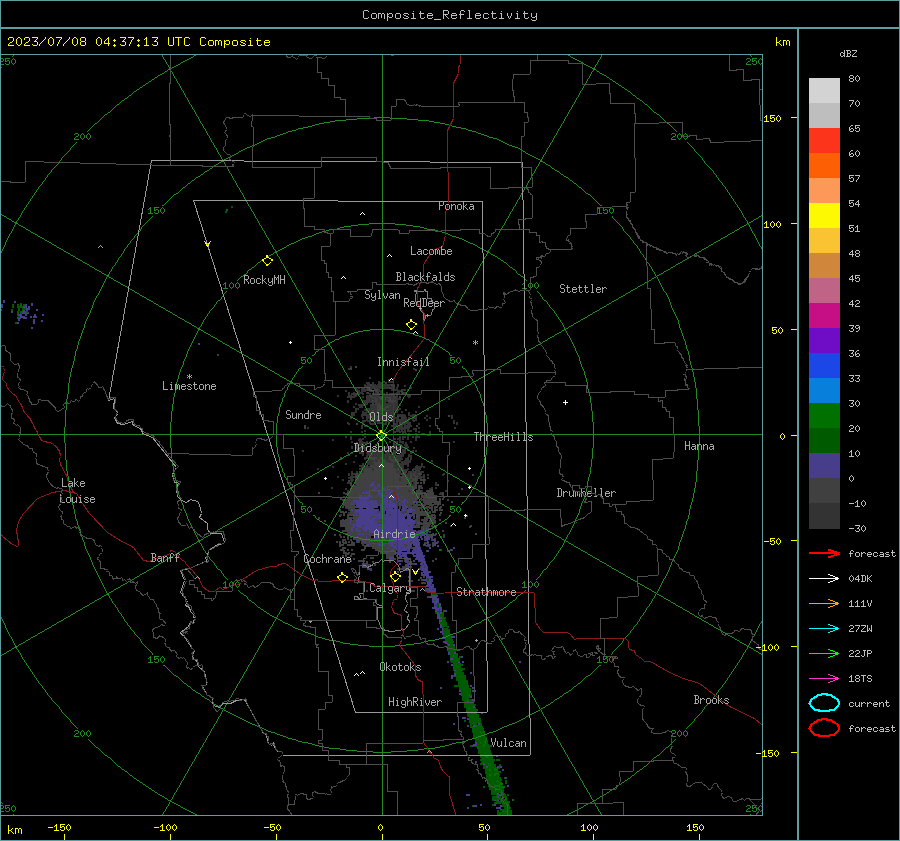Click the magenta 18TS arrow legend icon

824,679
